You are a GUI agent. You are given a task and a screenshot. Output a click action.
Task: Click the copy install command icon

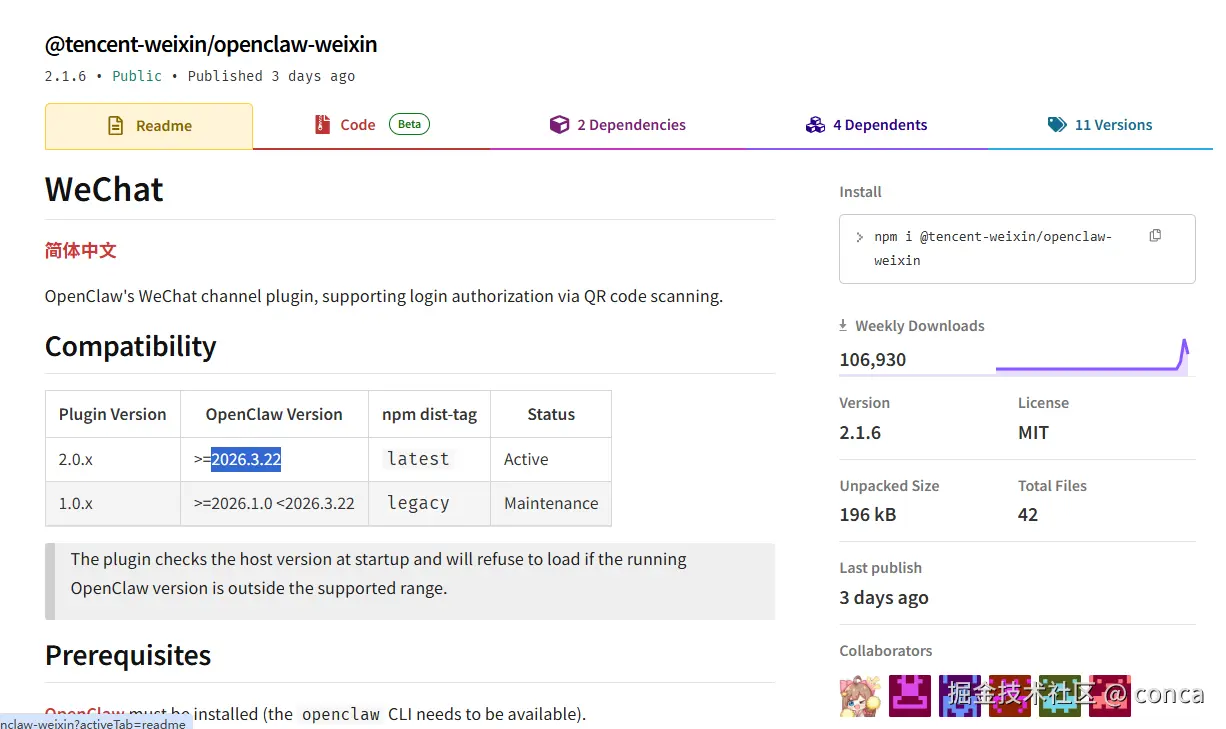[1155, 236]
